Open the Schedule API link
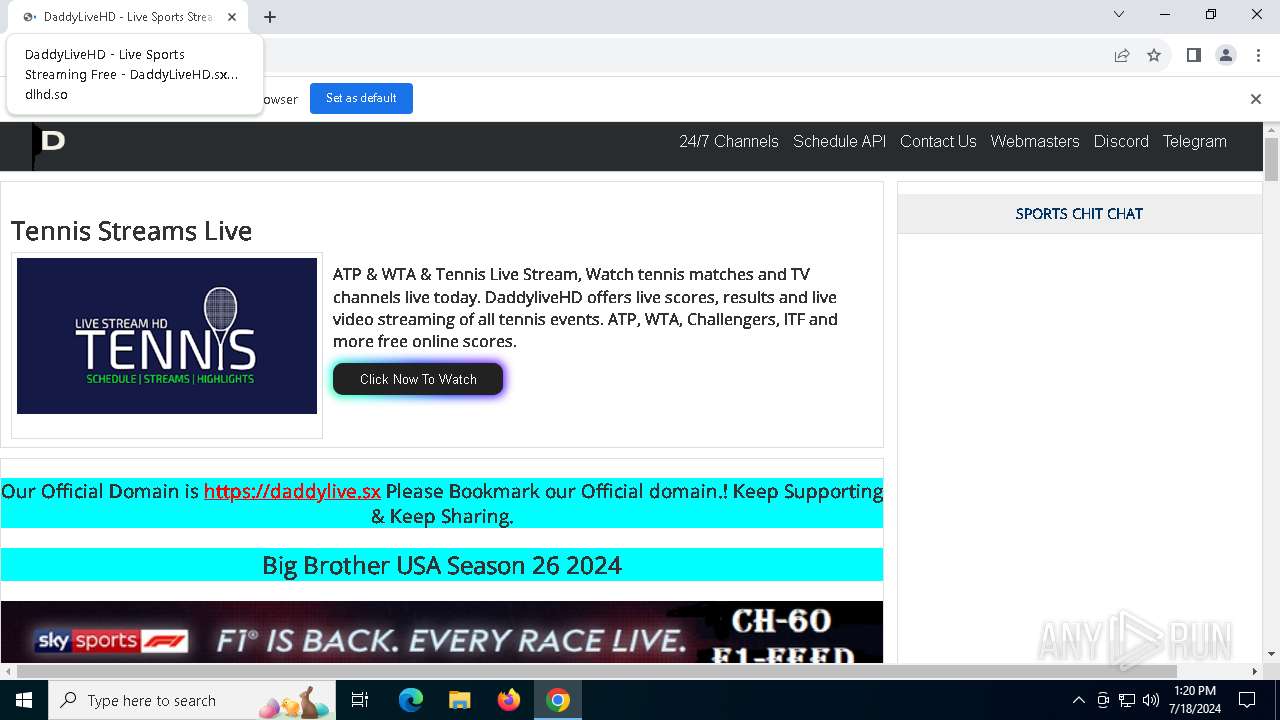Image resolution: width=1280 pixels, height=720 pixels. click(840, 141)
